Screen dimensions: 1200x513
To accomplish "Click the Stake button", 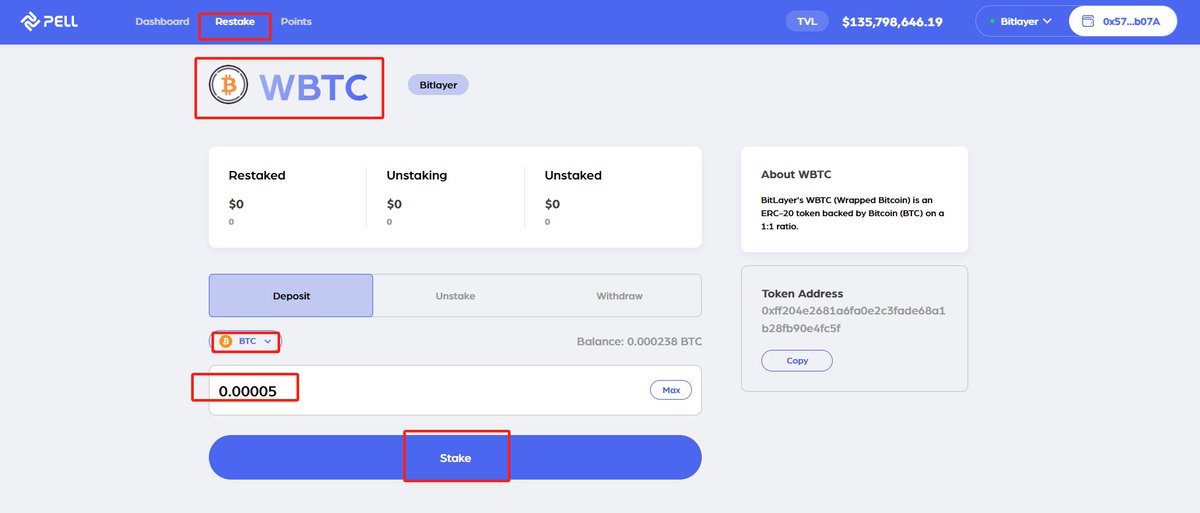I will 455,457.
